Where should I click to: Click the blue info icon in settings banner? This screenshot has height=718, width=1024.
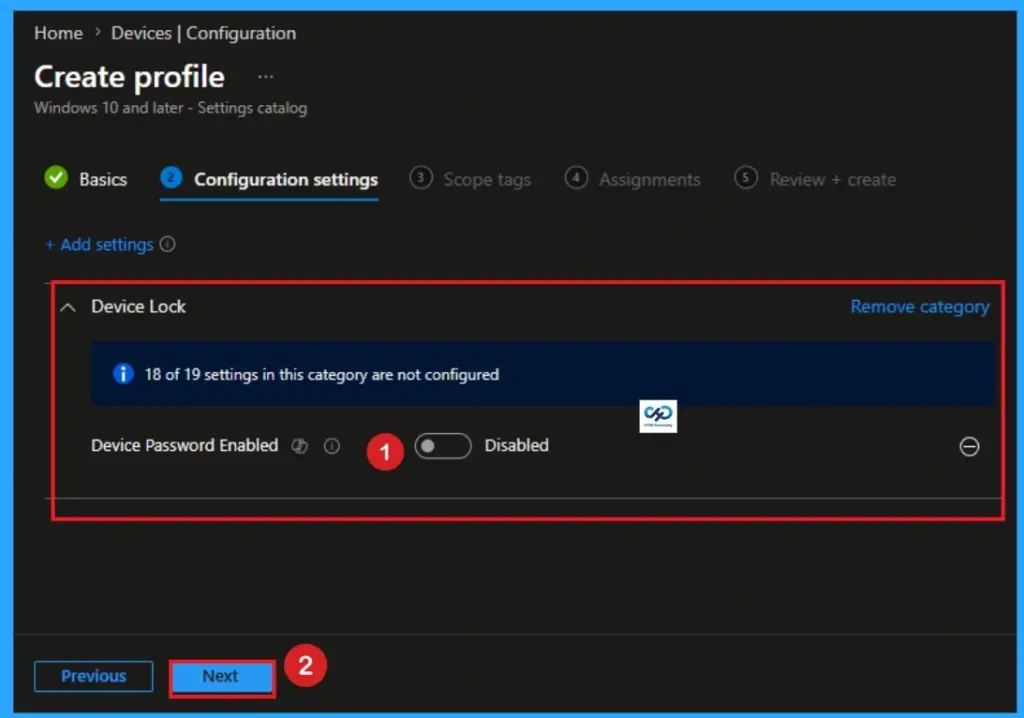click(123, 374)
